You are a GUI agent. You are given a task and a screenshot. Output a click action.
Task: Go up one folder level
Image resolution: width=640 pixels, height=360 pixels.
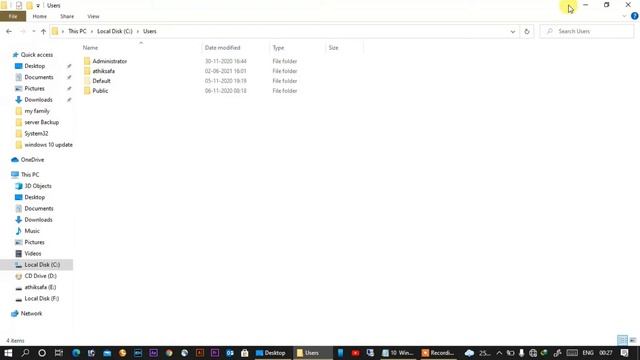pos(43,31)
